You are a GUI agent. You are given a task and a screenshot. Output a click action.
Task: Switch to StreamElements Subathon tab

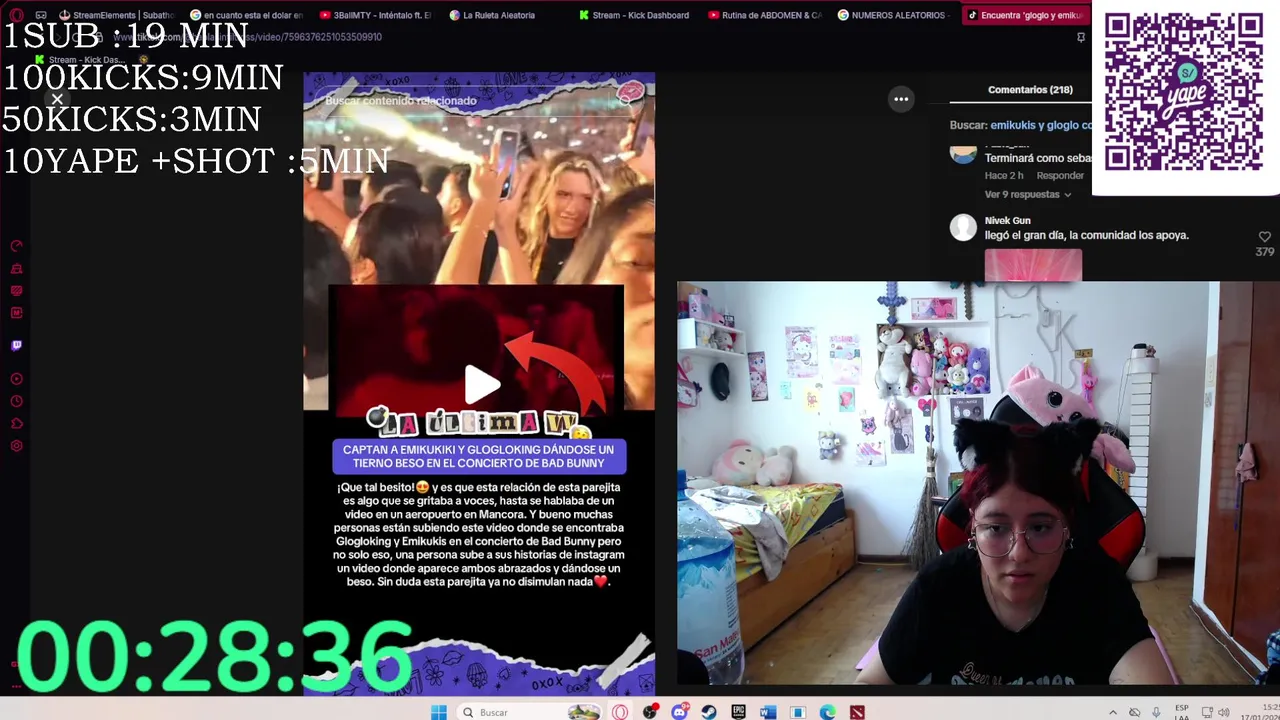tap(116, 15)
